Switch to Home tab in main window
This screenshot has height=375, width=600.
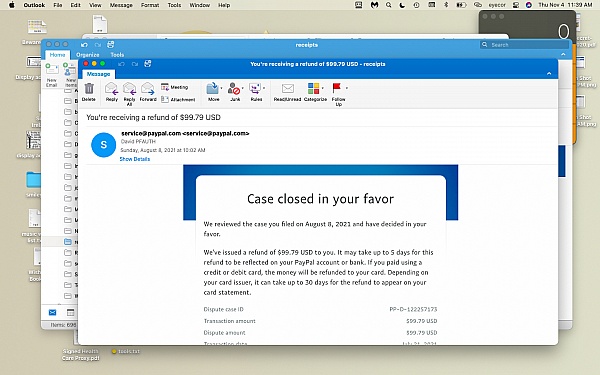[x=57, y=55]
